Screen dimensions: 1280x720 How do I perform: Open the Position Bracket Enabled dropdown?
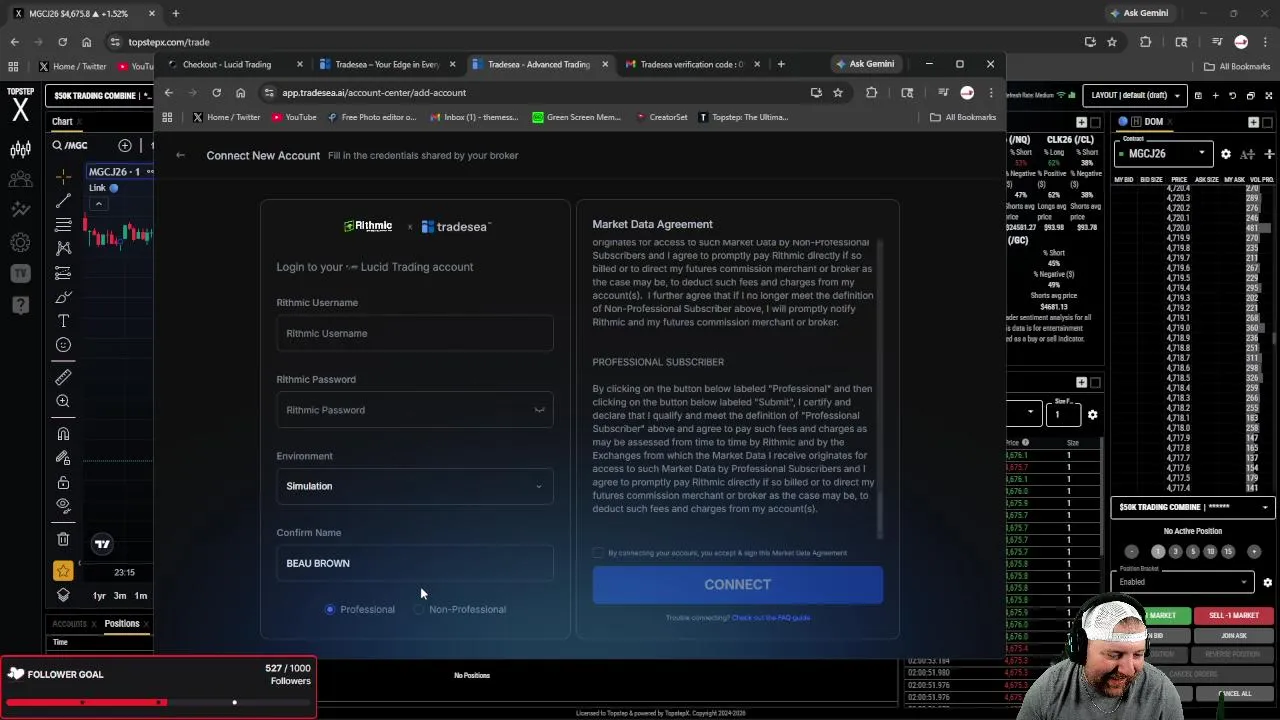coord(1184,581)
